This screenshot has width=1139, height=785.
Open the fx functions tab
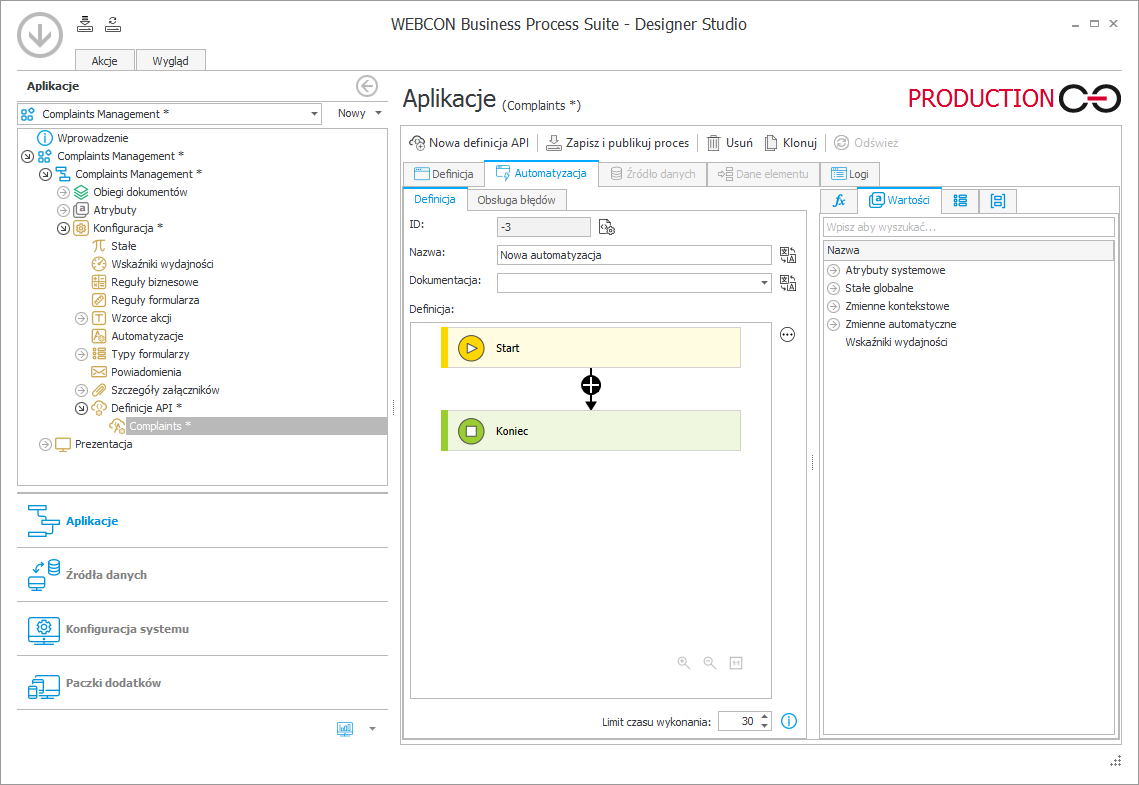pos(839,201)
